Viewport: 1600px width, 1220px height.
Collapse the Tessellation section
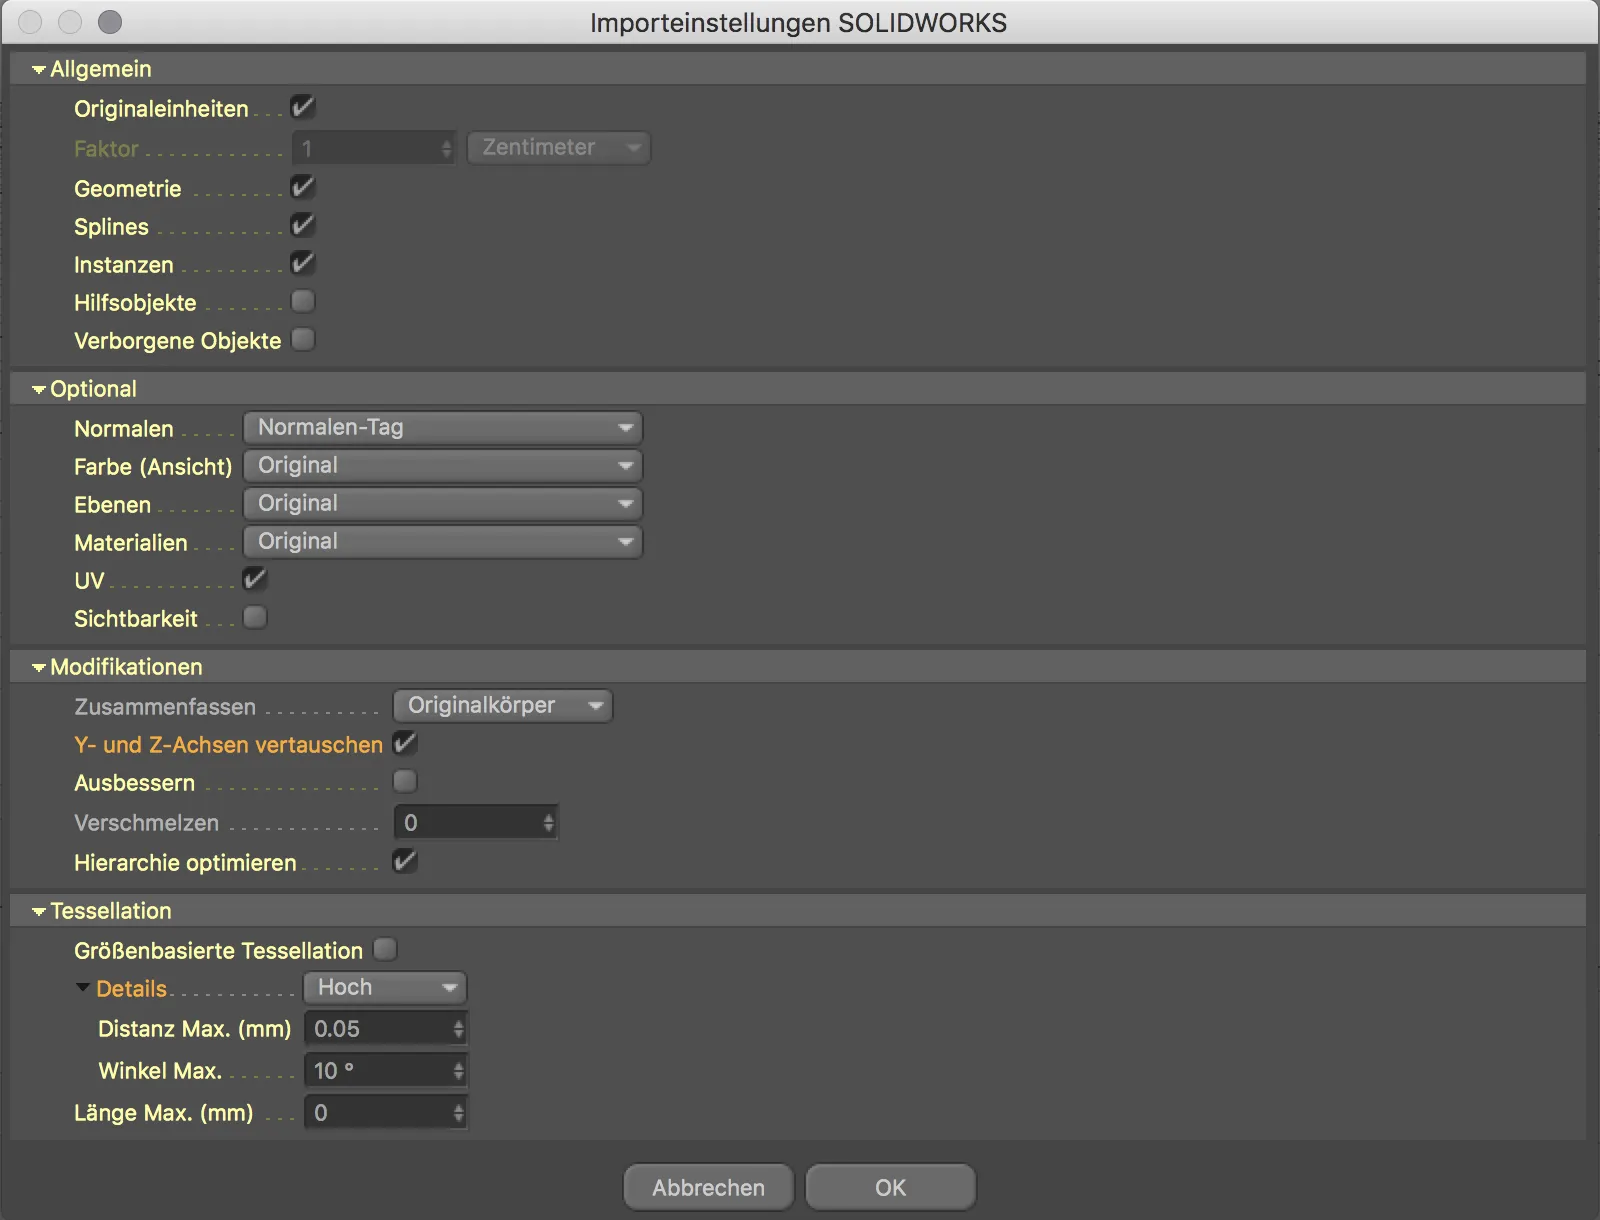point(38,910)
